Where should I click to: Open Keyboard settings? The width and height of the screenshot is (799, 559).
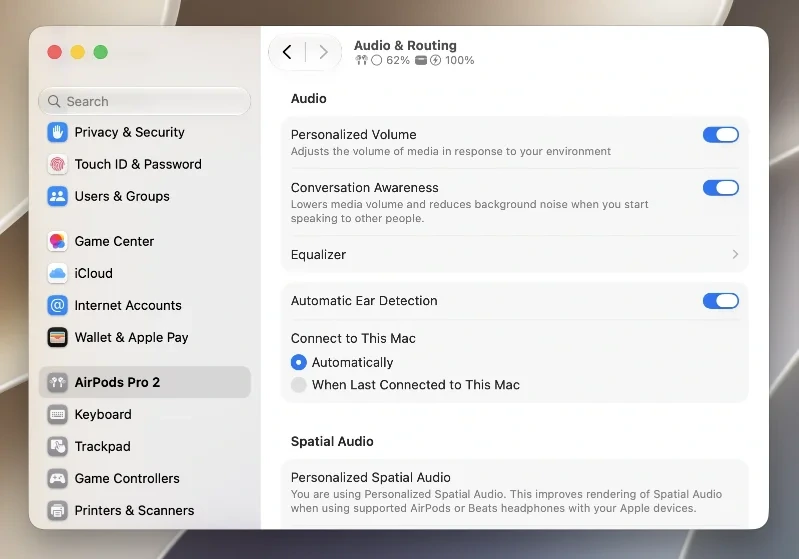145,414
